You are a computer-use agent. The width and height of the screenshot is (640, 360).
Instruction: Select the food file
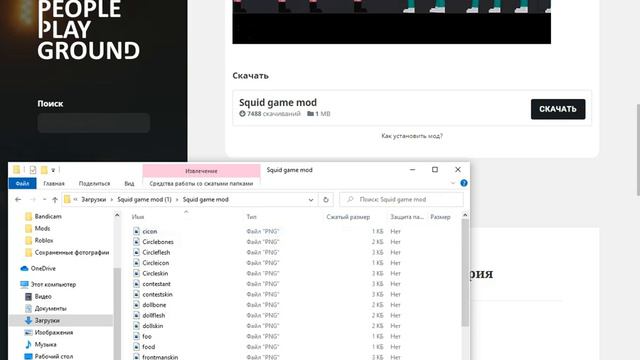click(x=149, y=347)
